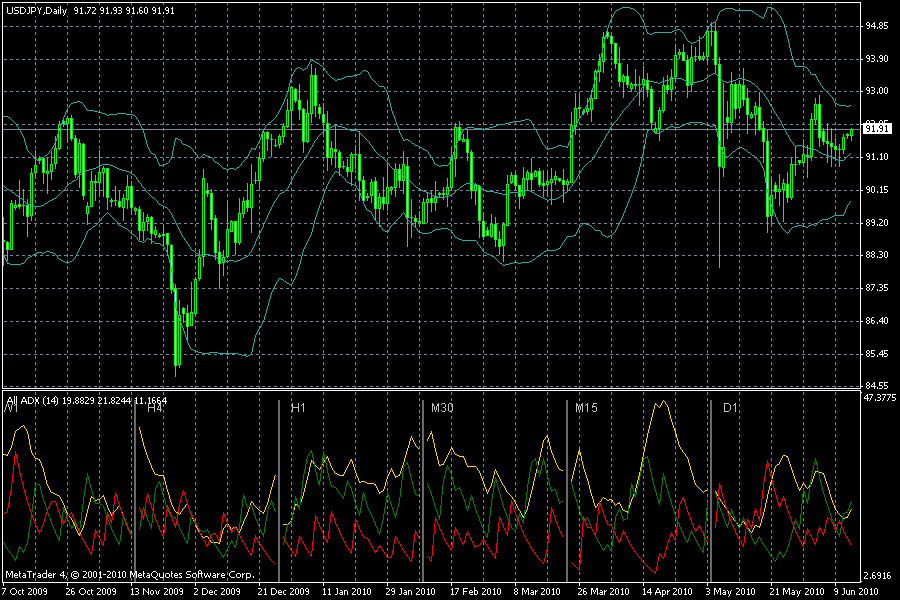Select the 87.35 price axis label
900x600 pixels.
coord(876,288)
